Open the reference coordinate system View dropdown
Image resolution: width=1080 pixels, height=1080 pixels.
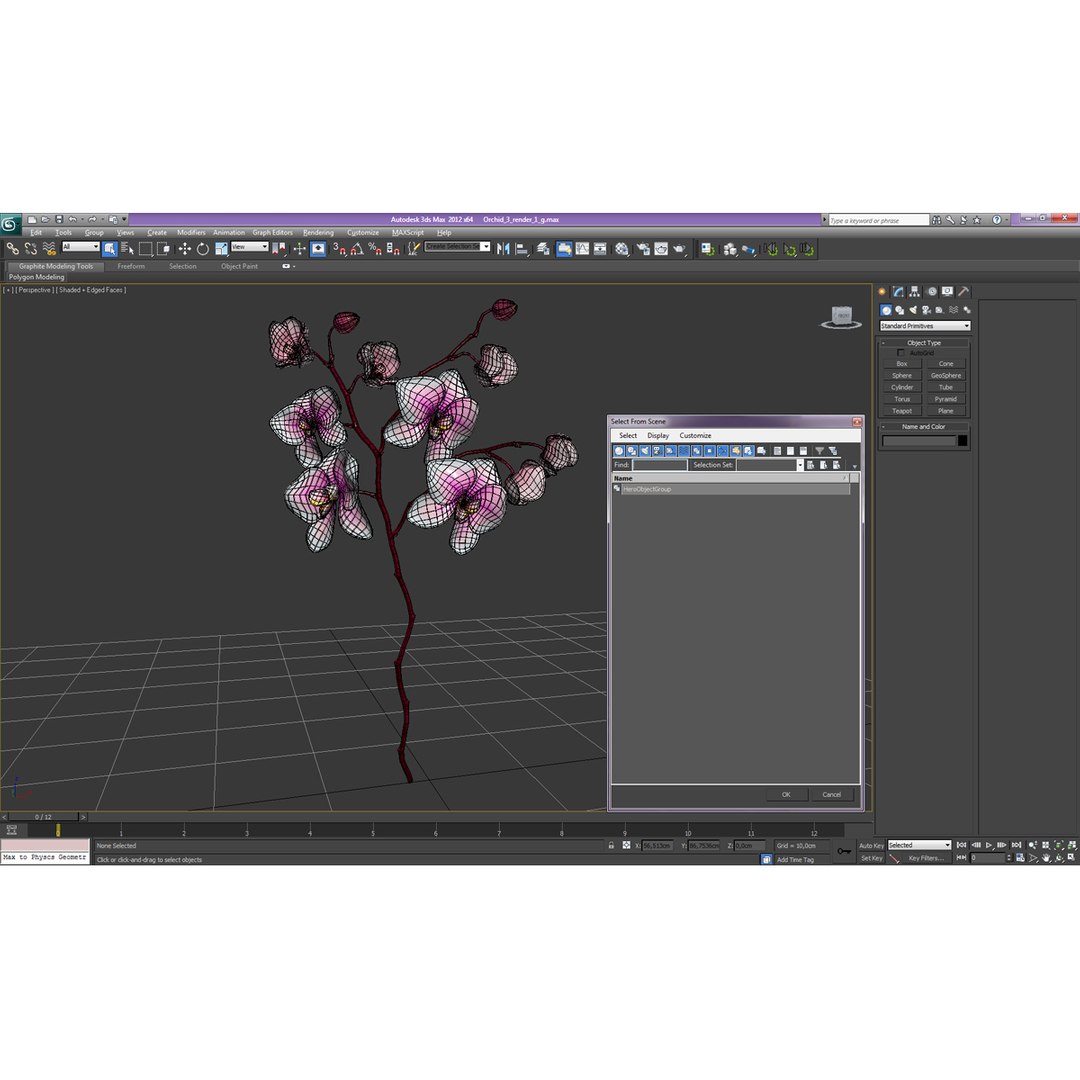click(250, 247)
